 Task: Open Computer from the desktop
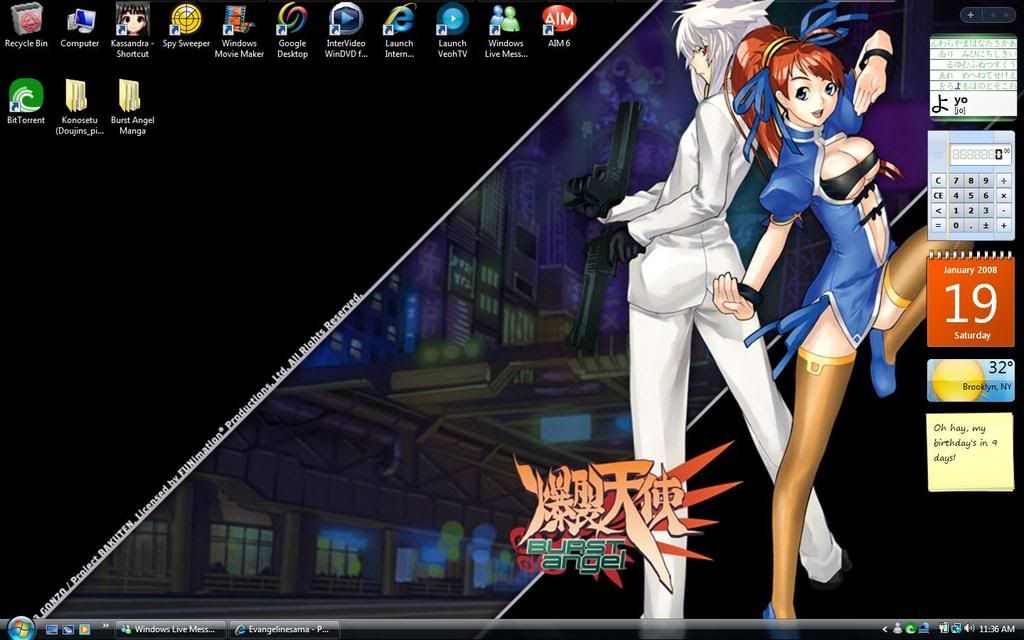tap(79, 18)
